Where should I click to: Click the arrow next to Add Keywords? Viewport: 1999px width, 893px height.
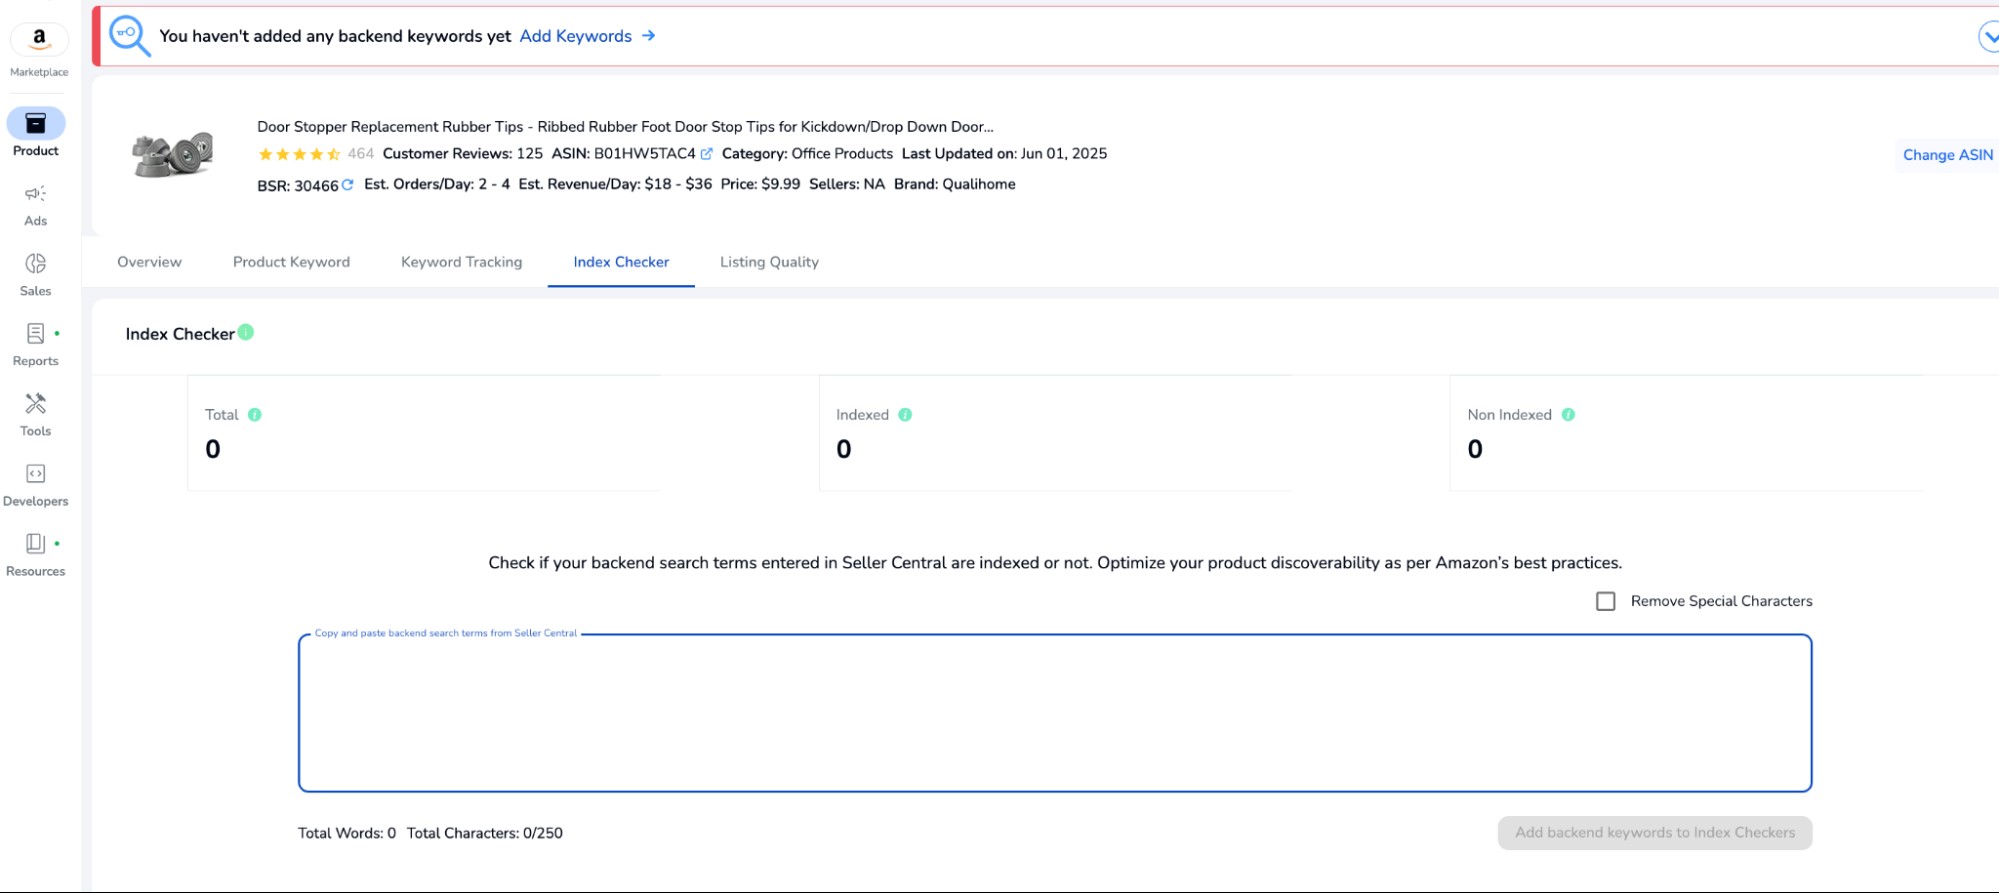click(x=649, y=36)
